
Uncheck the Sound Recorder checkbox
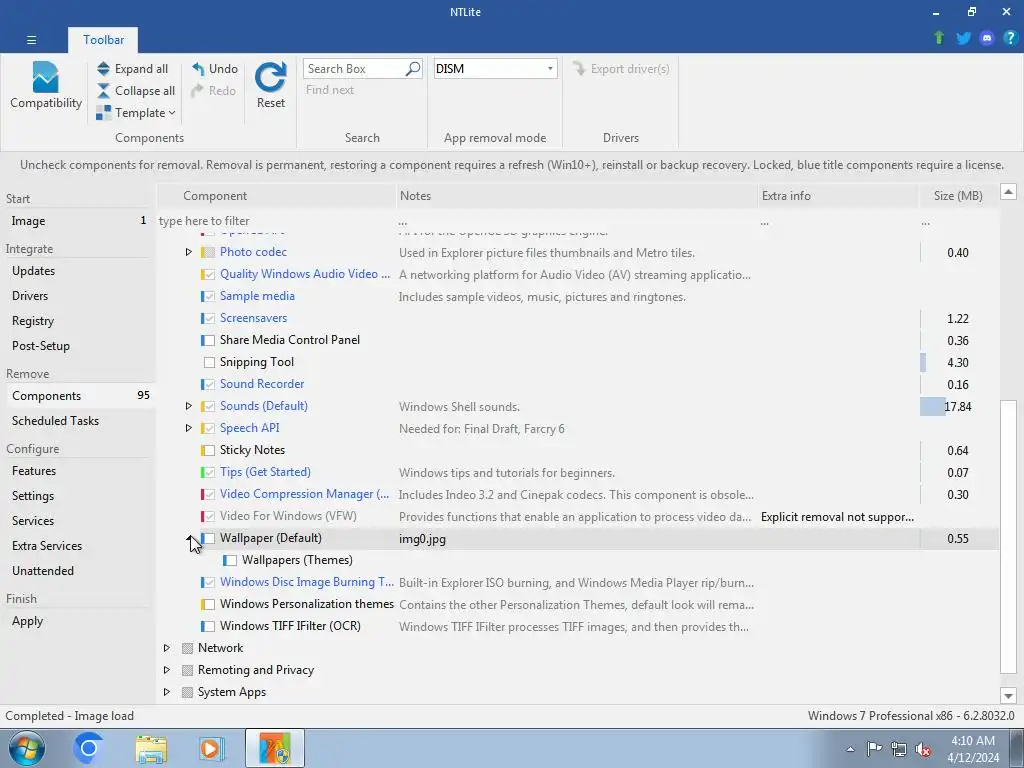coord(209,385)
